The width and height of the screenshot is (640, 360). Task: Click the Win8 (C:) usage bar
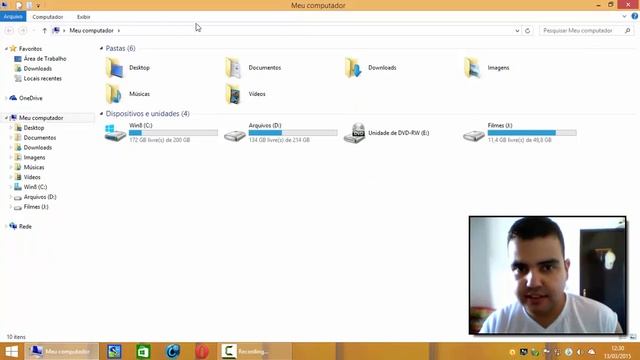(x=173, y=133)
